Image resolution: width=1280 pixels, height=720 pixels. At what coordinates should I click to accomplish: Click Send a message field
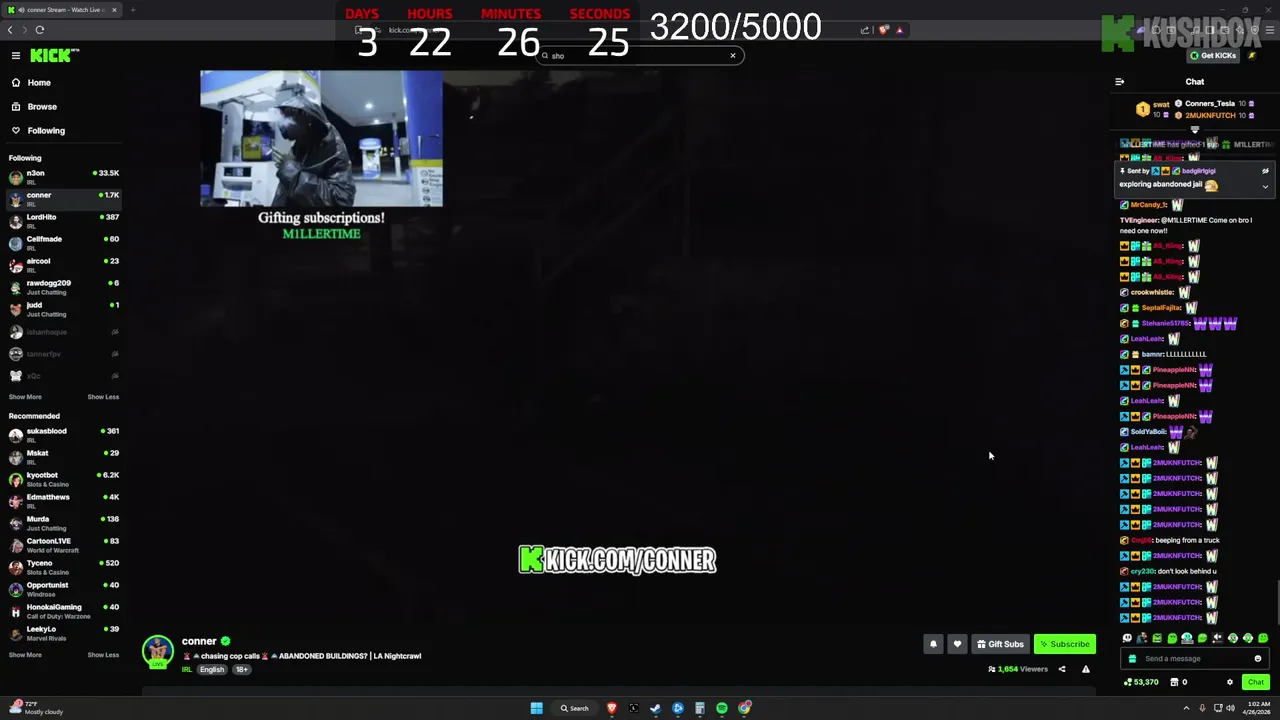(x=1195, y=659)
